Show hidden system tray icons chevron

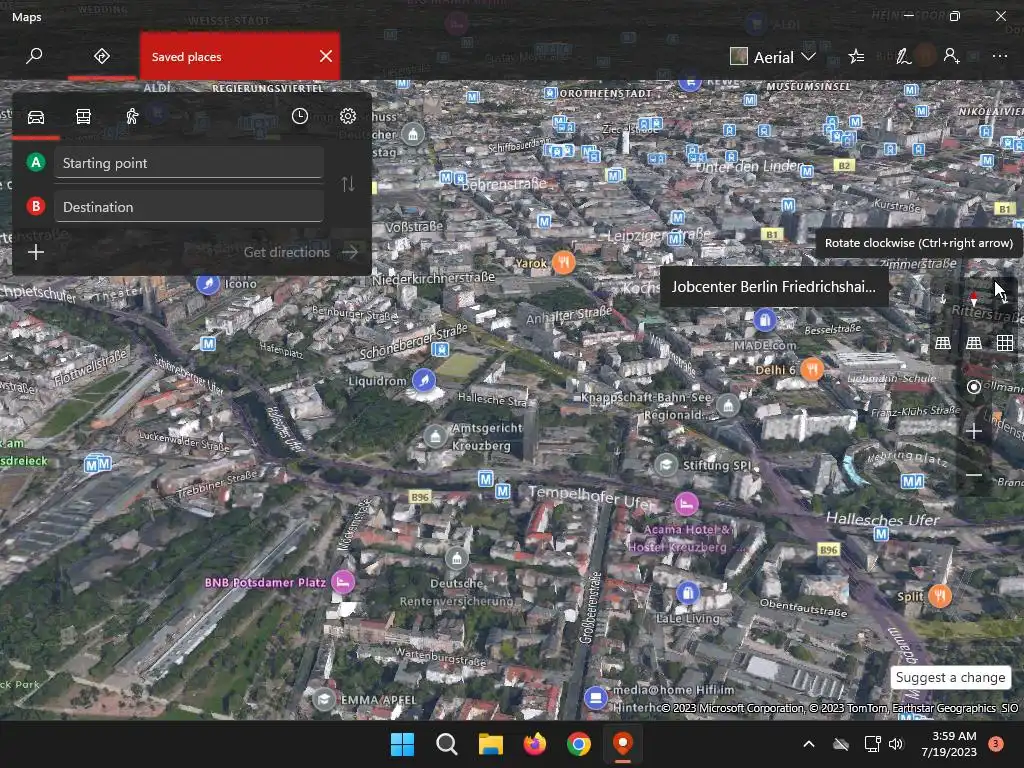pos(808,744)
